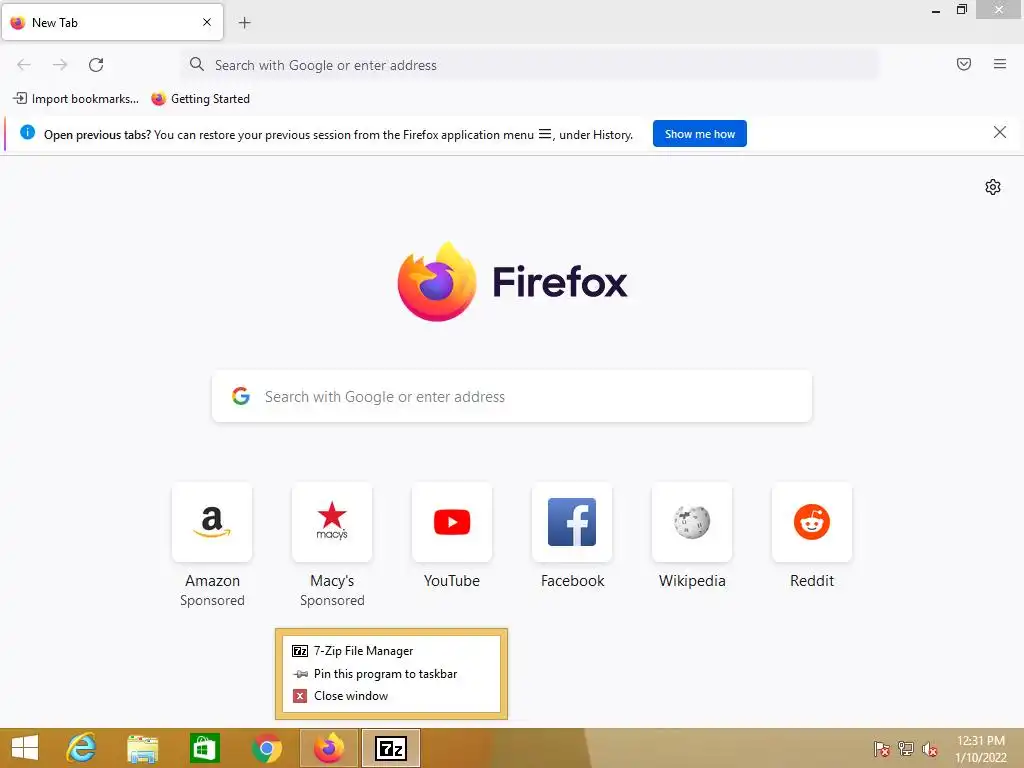Click the 7-Zip taskbar button
1024x768 pixels.
pyautogui.click(x=391, y=748)
